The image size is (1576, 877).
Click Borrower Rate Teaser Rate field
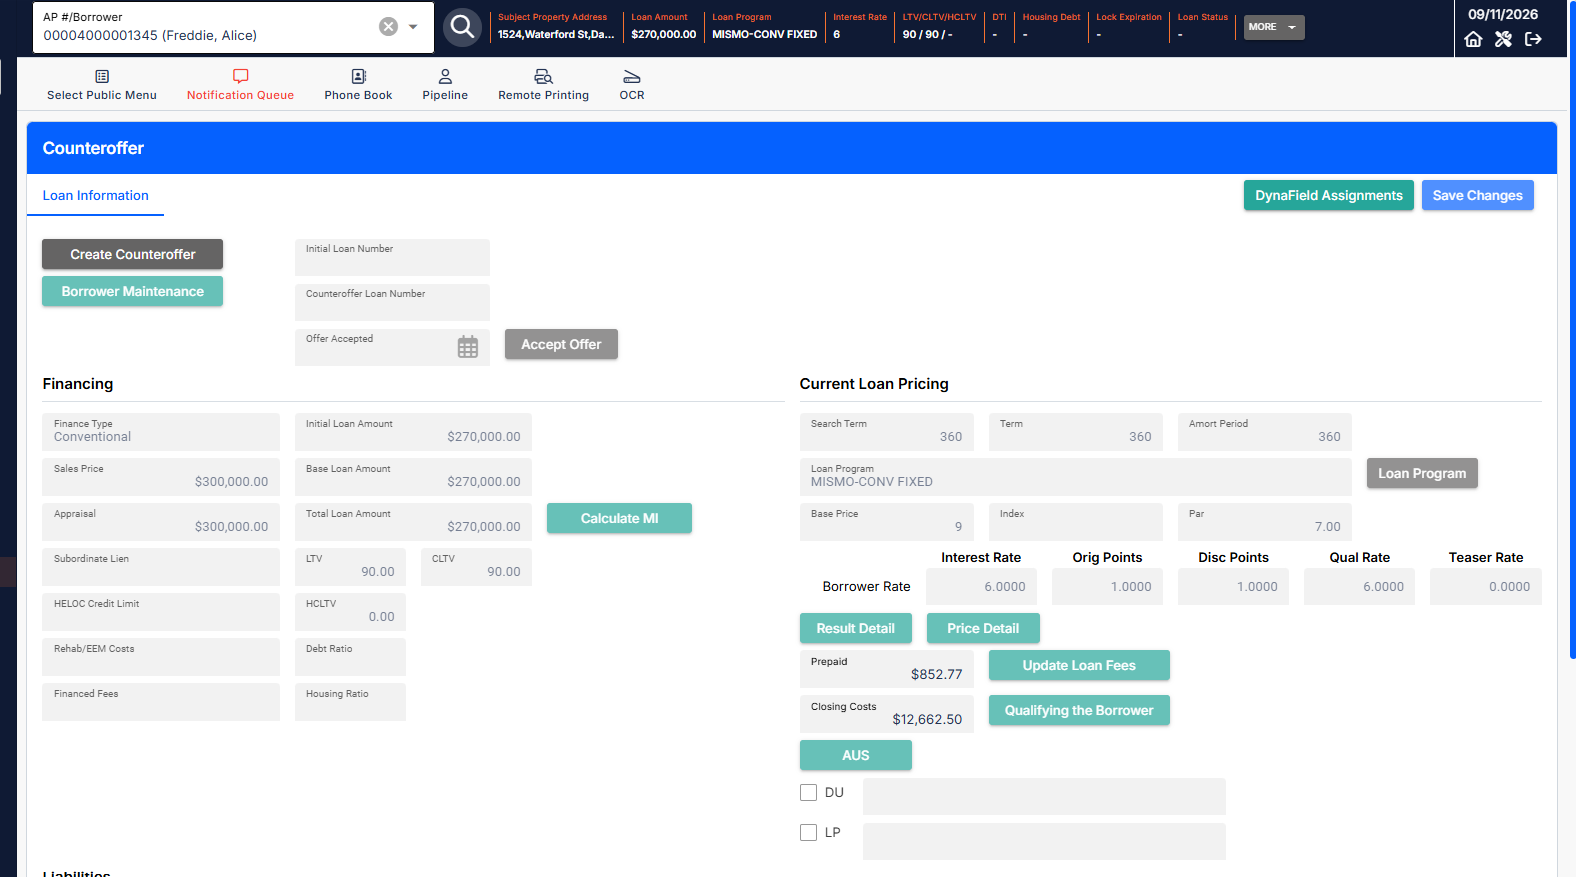pyautogui.click(x=1486, y=587)
